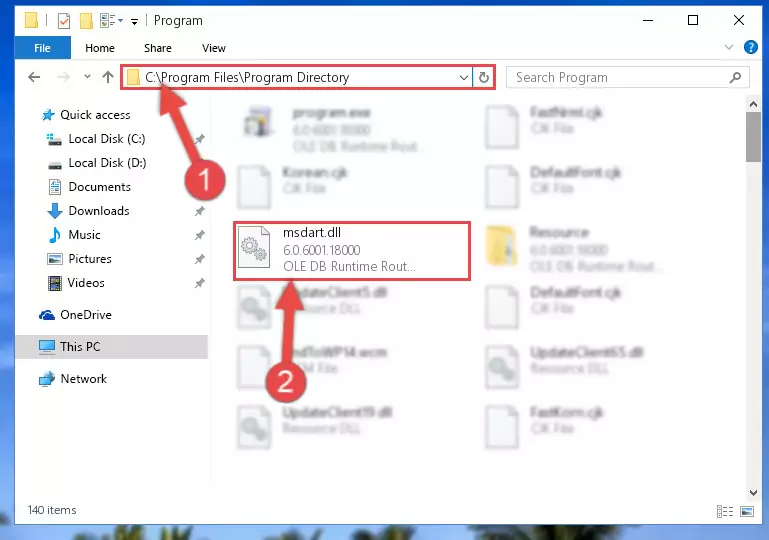Select Quick access in navigation pane
Screen dimensions: 769x540
point(95,115)
